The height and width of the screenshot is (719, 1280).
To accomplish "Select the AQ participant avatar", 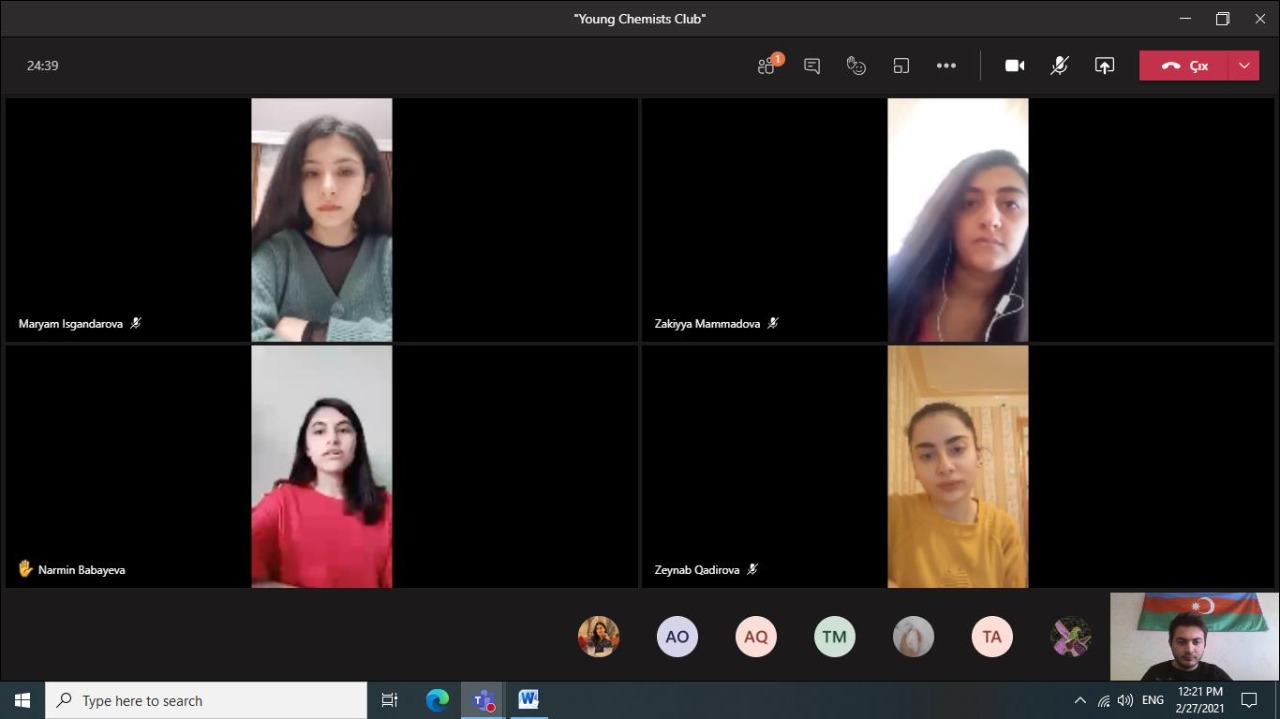I will point(756,637).
